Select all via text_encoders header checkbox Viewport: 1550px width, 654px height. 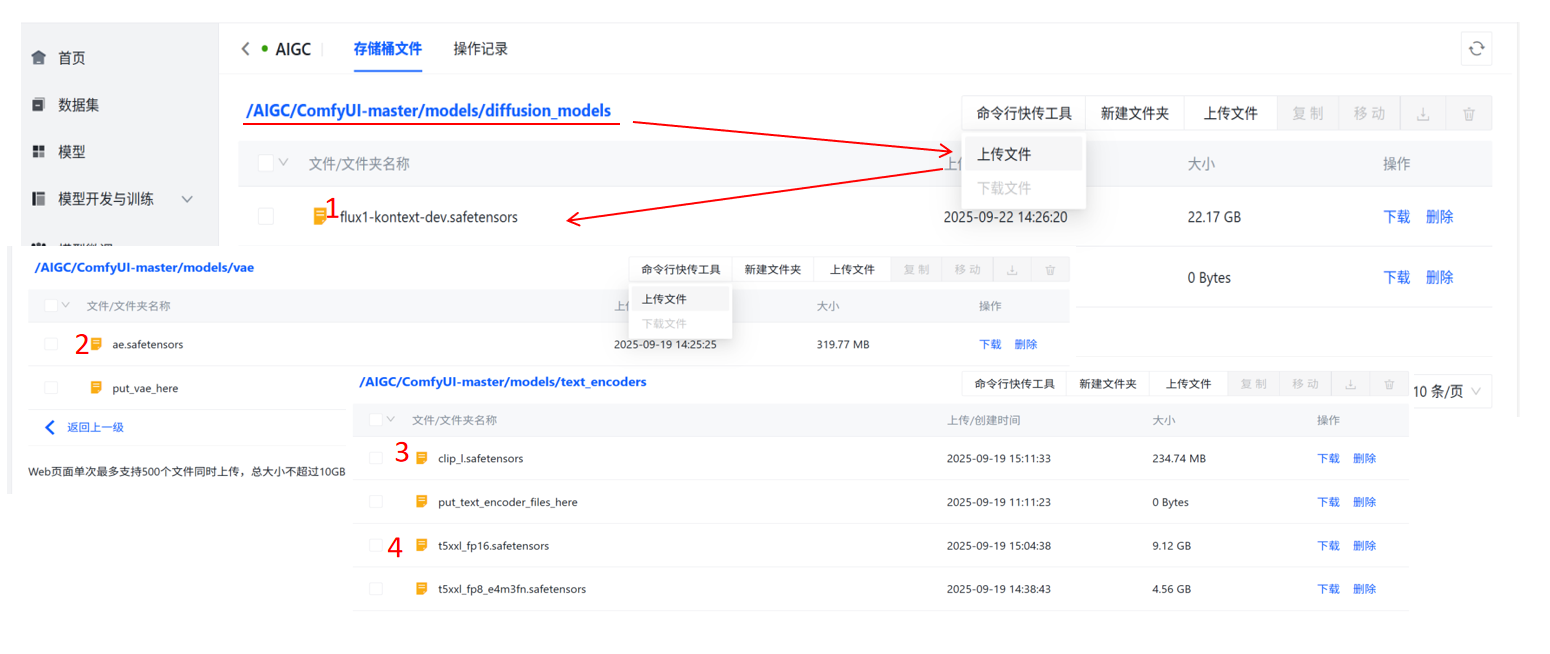(x=375, y=420)
